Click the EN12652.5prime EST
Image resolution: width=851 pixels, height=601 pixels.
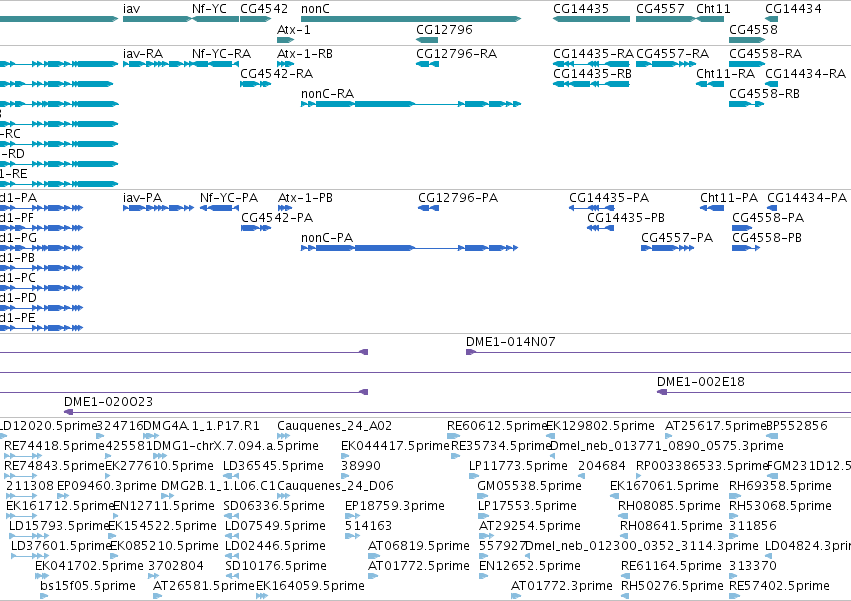tap(484, 576)
